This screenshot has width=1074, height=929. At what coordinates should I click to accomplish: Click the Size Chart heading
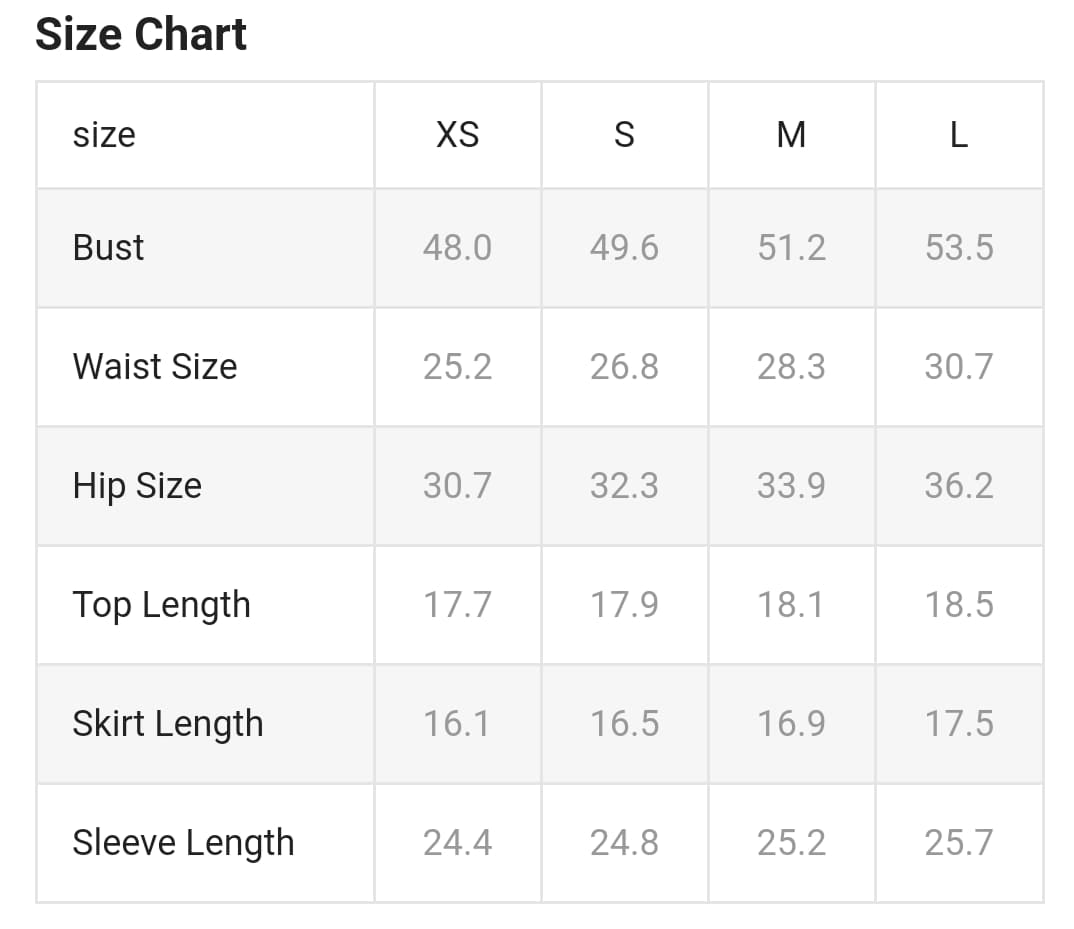point(141,35)
